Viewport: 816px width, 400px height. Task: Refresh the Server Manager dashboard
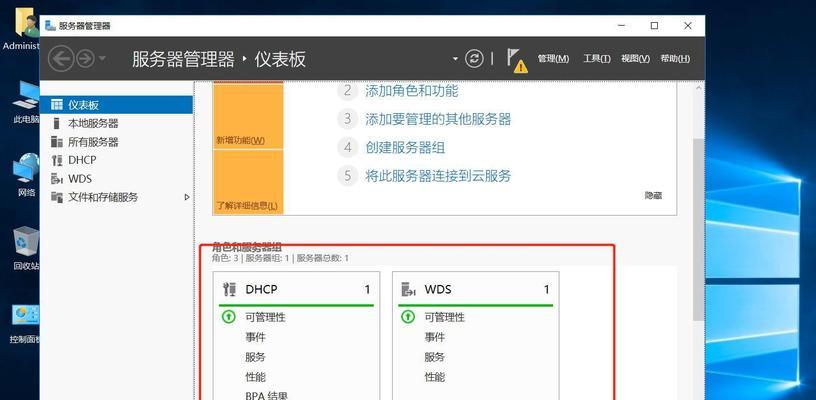474,58
